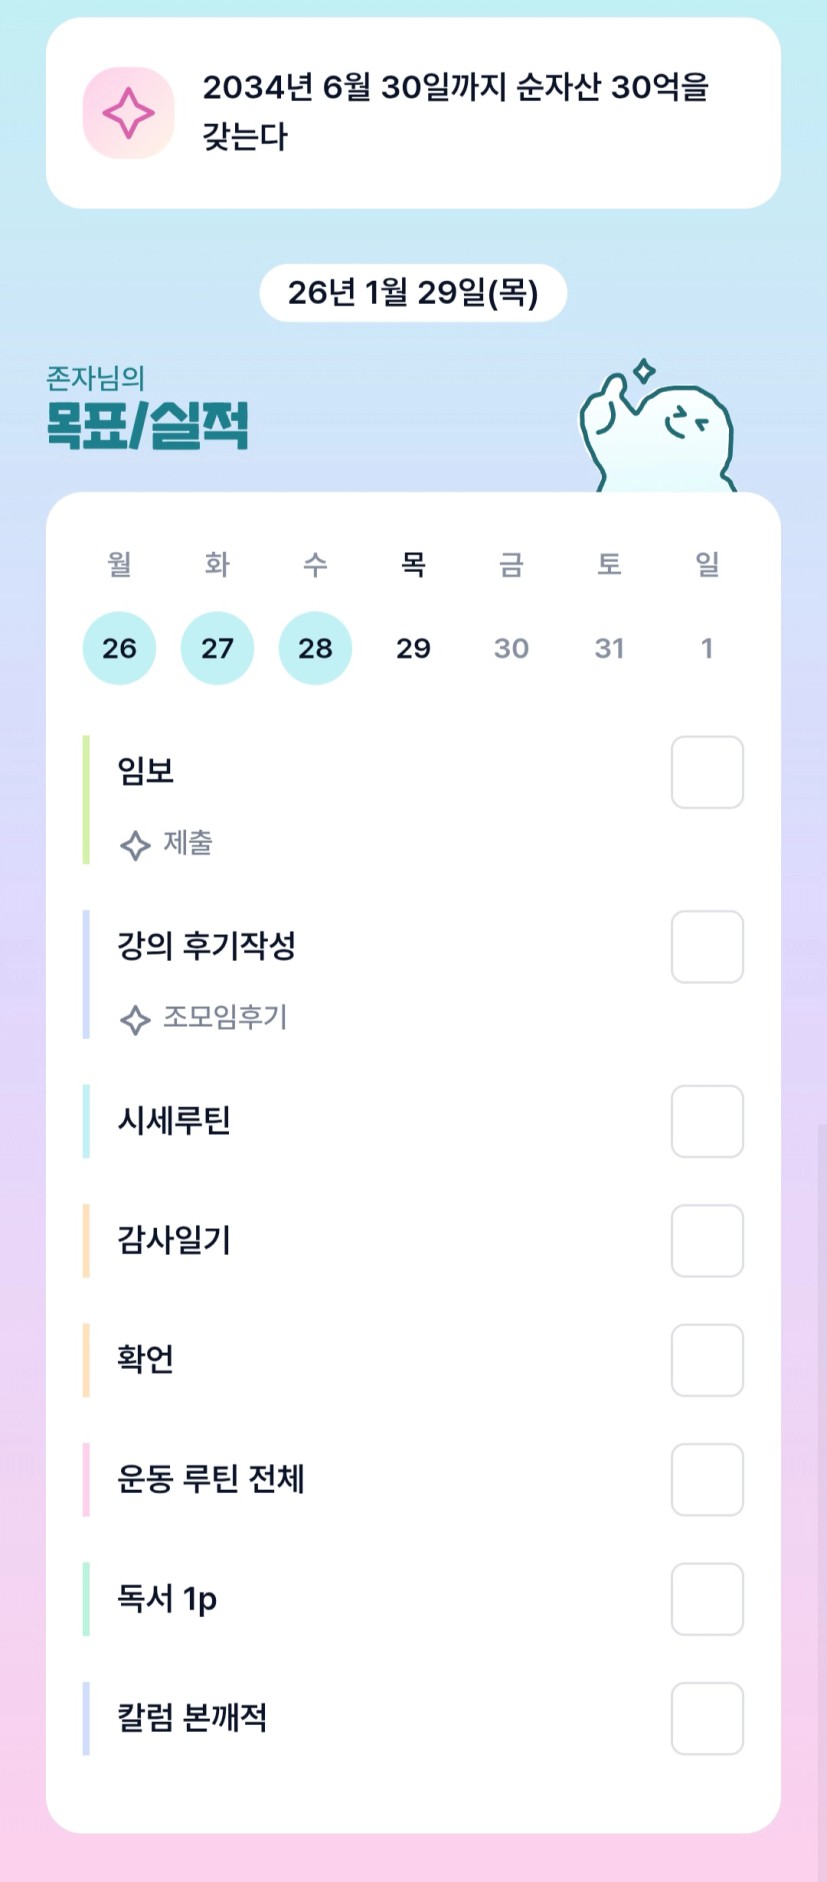Complete the 확언 task checkbox
The height and width of the screenshot is (1882, 827).
click(706, 1360)
